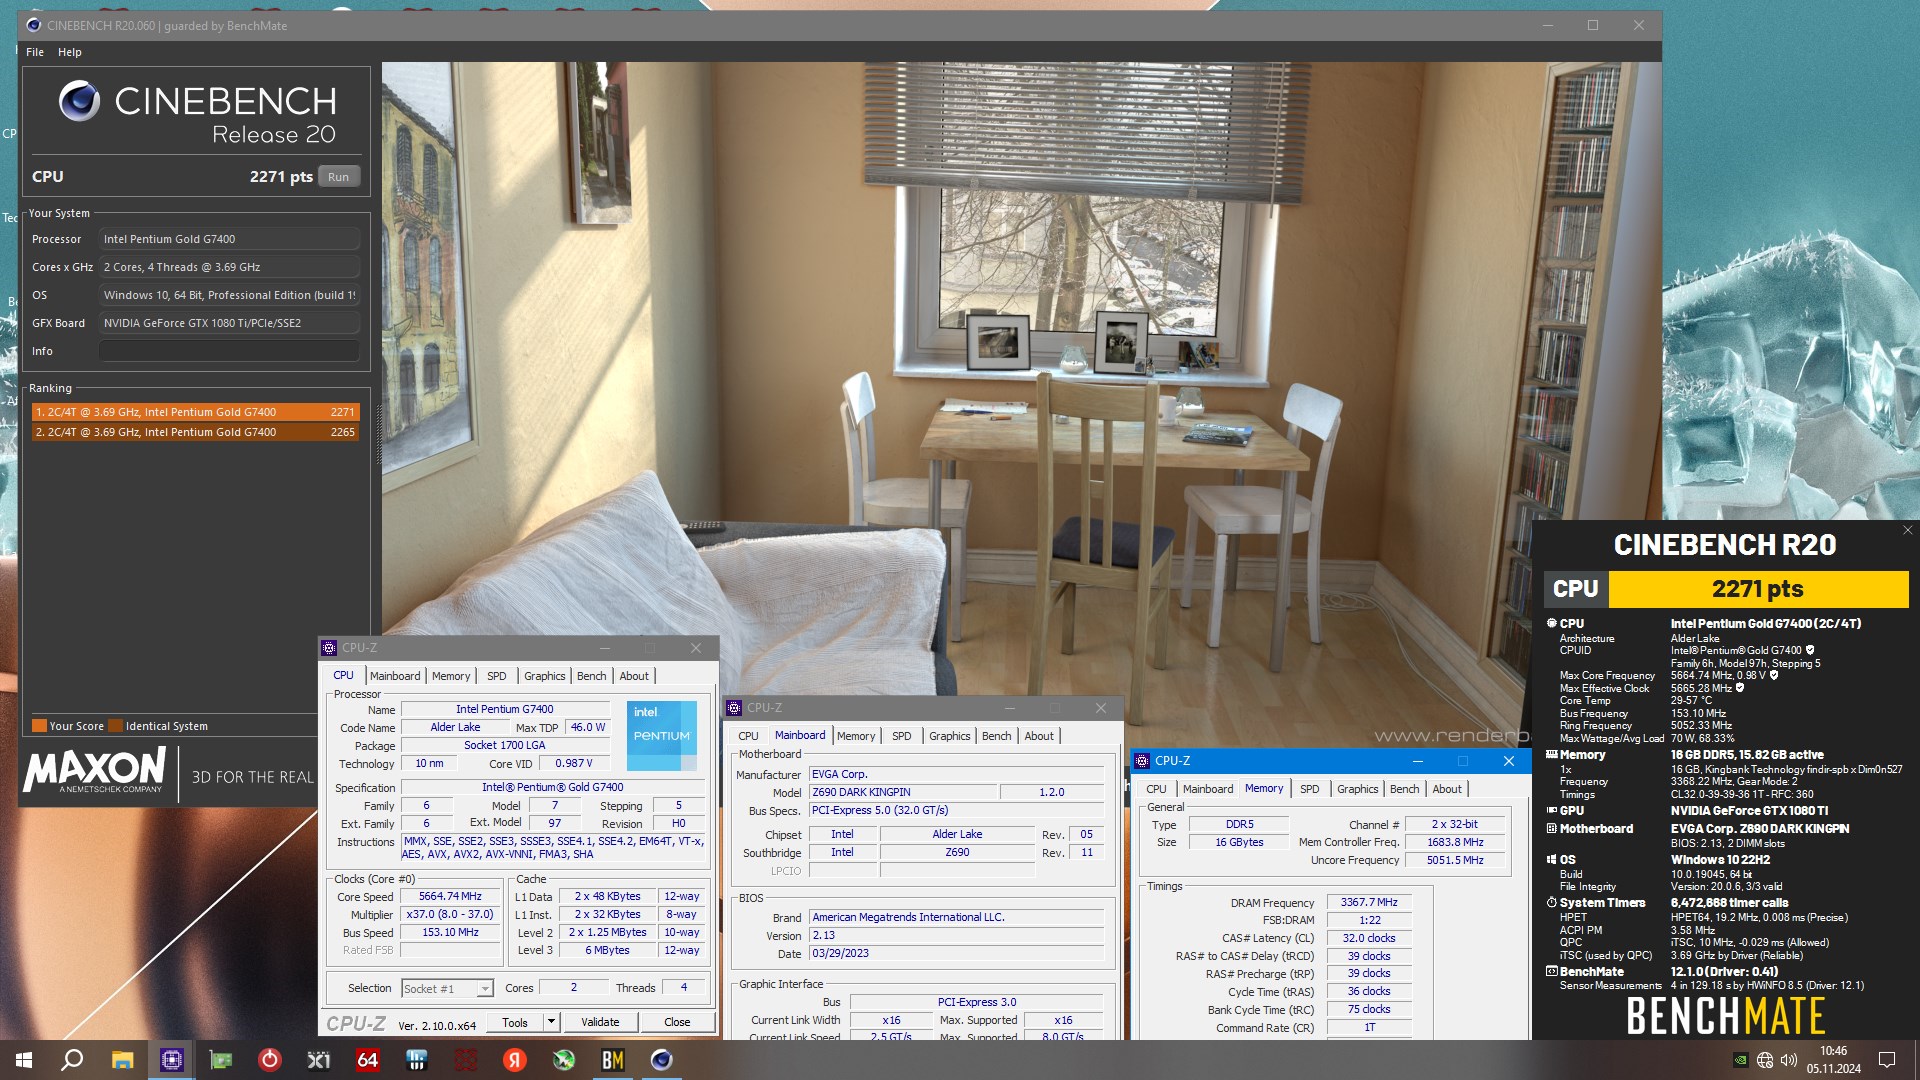The height and width of the screenshot is (1080, 1920).
Task: Select second ranking entry scoring 2265
Action: [196, 432]
